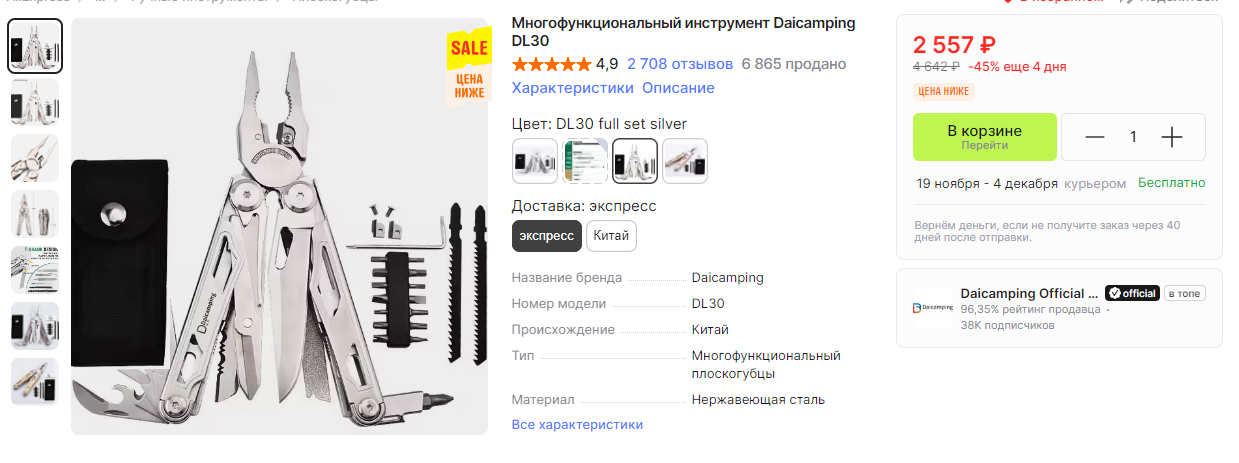Screen dimensions: 1239x463
Task: Select the экспресс delivery option
Action: pyautogui.click(x=546, y=236)
